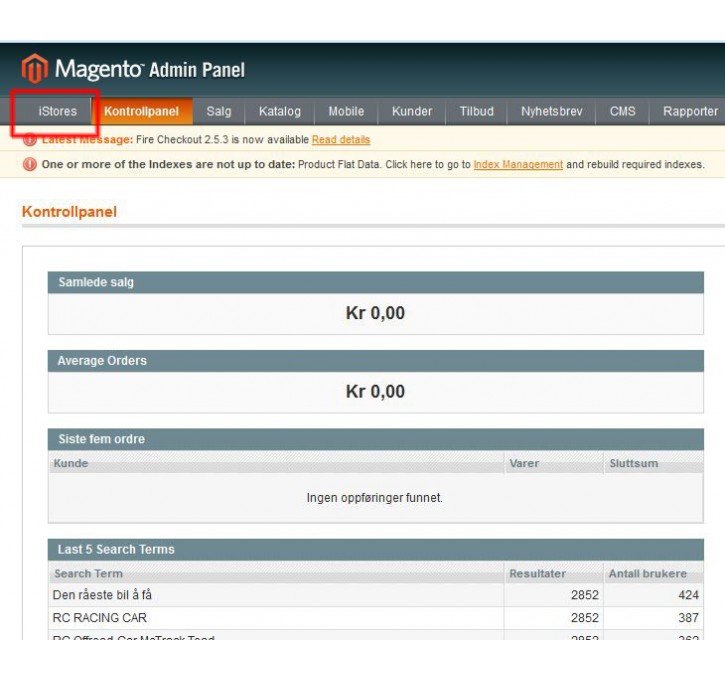Click the Kunde column header
Screen dimensions: 725x680
pos(276,463)
